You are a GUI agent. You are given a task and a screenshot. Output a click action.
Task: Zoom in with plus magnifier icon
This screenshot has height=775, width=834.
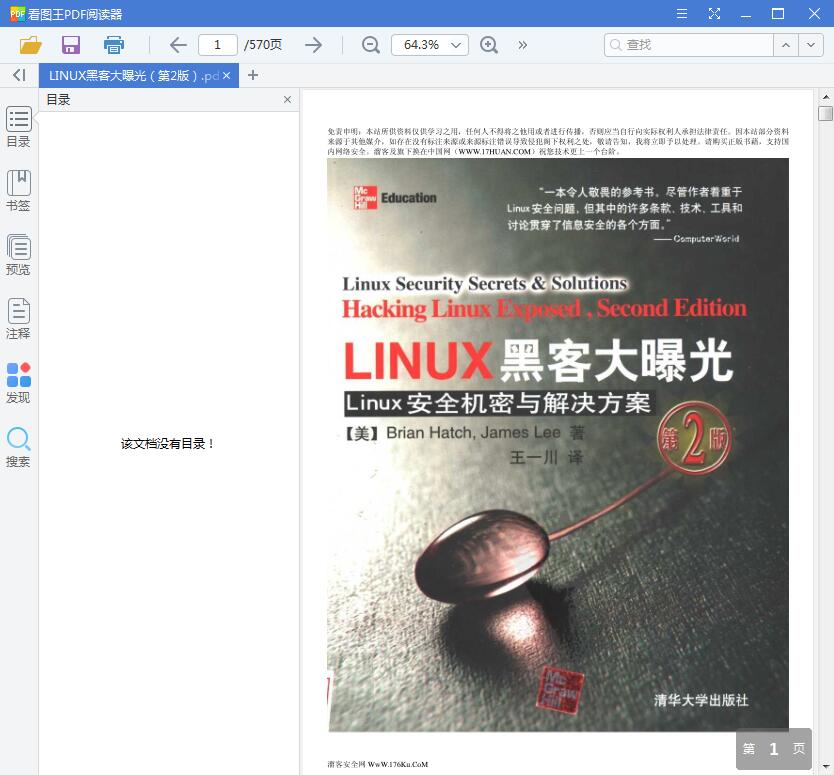click(489, 45)
